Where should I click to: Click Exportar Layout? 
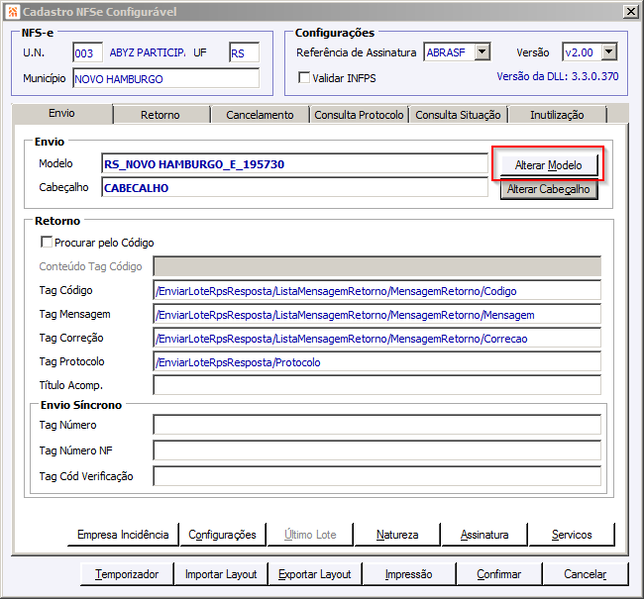point(315,574)
